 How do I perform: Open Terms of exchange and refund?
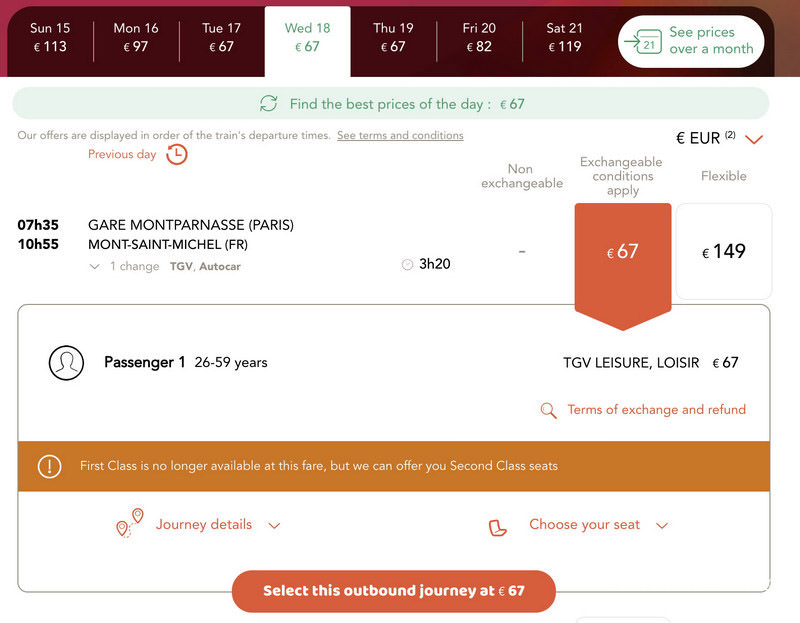[657, 409]
